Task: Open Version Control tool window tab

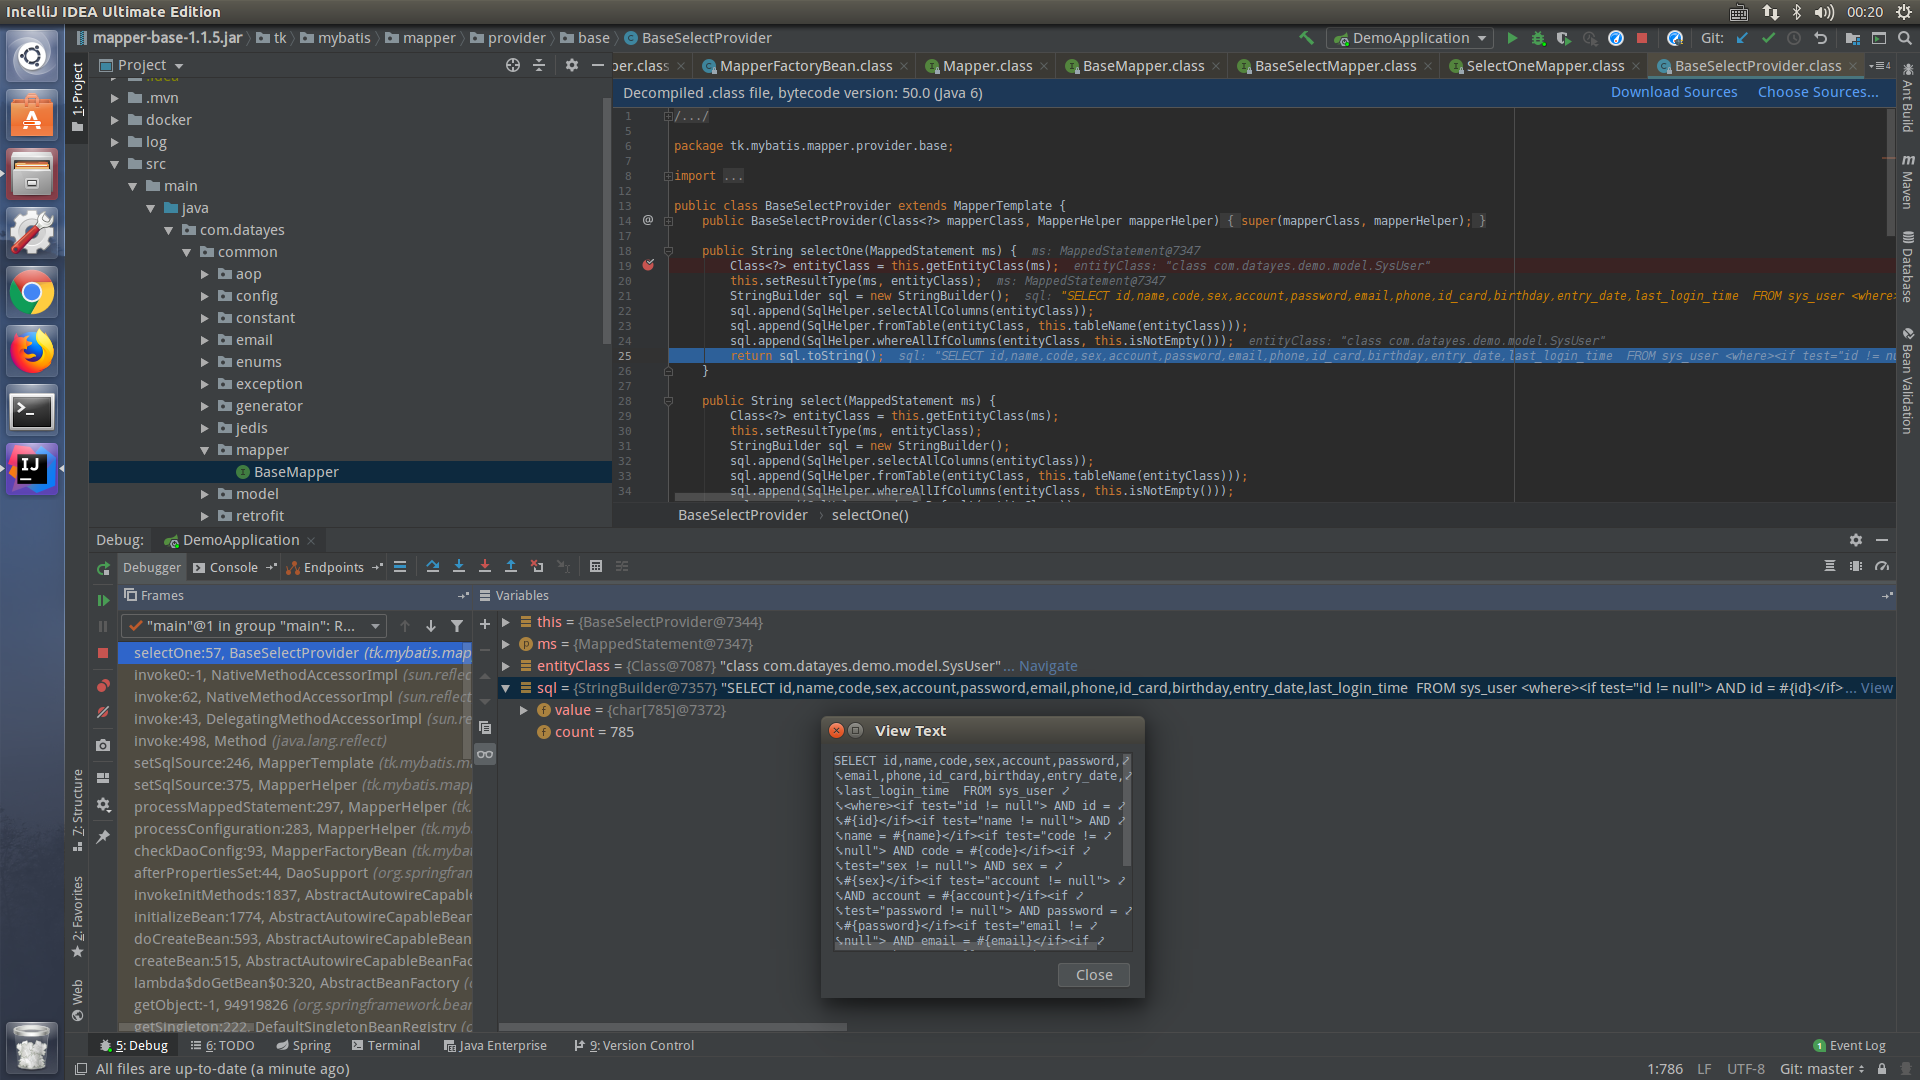Action: pos(634,1045)
